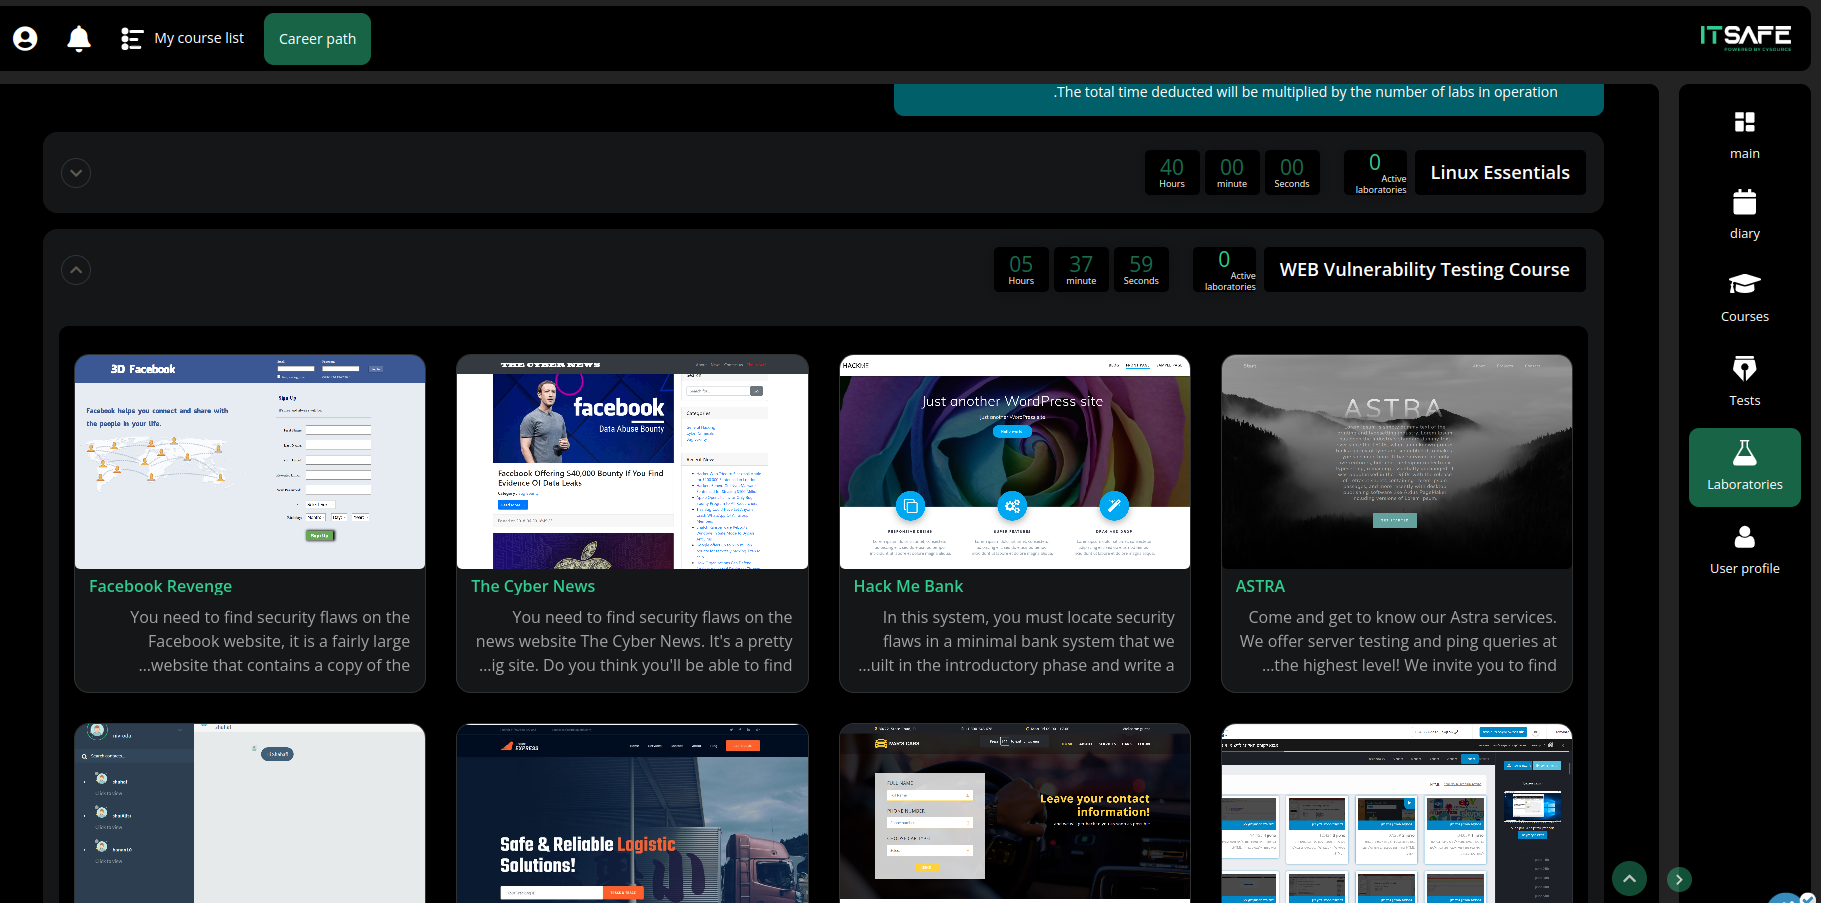Click the ASTRA lab thumbnail
Viewport: 1821px width, 903px height.
(x=1396, y=462)
